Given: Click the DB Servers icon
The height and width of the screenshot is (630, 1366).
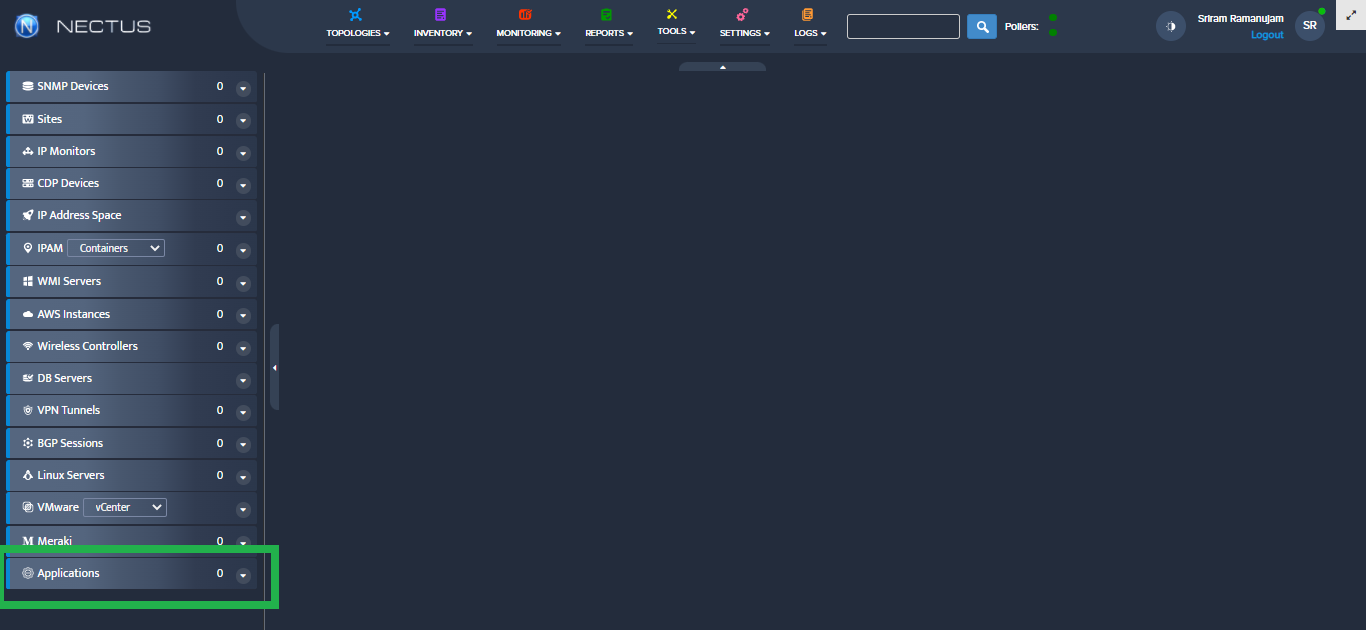Looking at the screenshot, I should tap(28, 378).
